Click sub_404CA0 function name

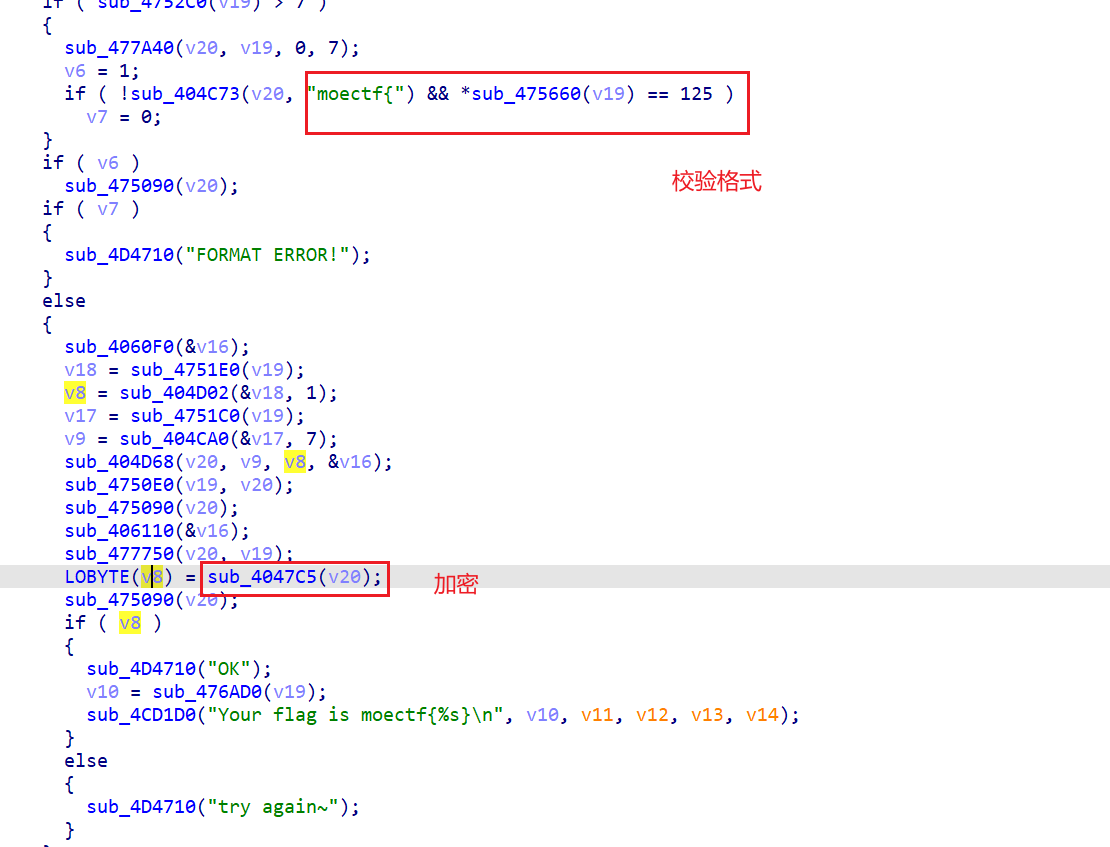click(174, 439)
